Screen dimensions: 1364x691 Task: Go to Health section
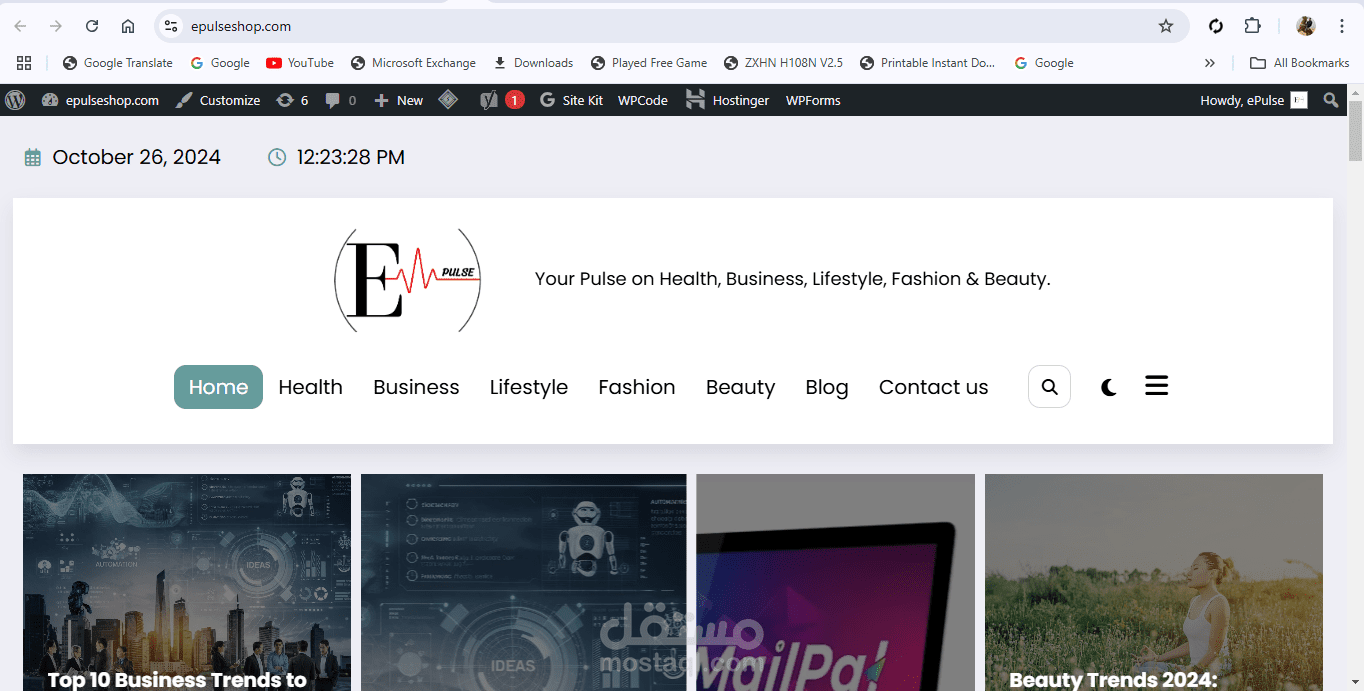coord(310,387)
